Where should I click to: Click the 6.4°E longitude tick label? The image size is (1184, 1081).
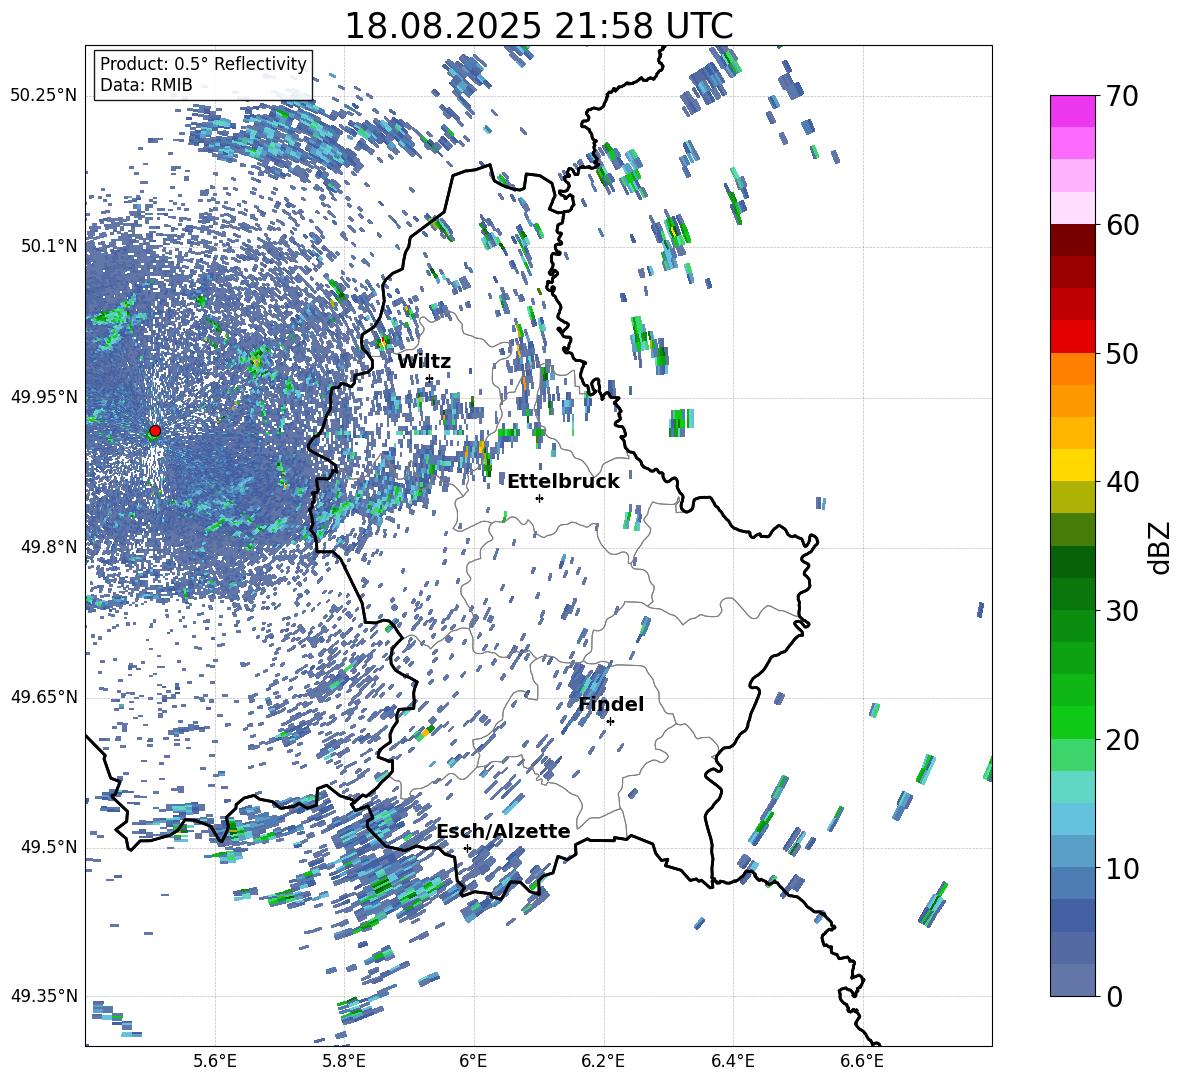pos(732,1061)
